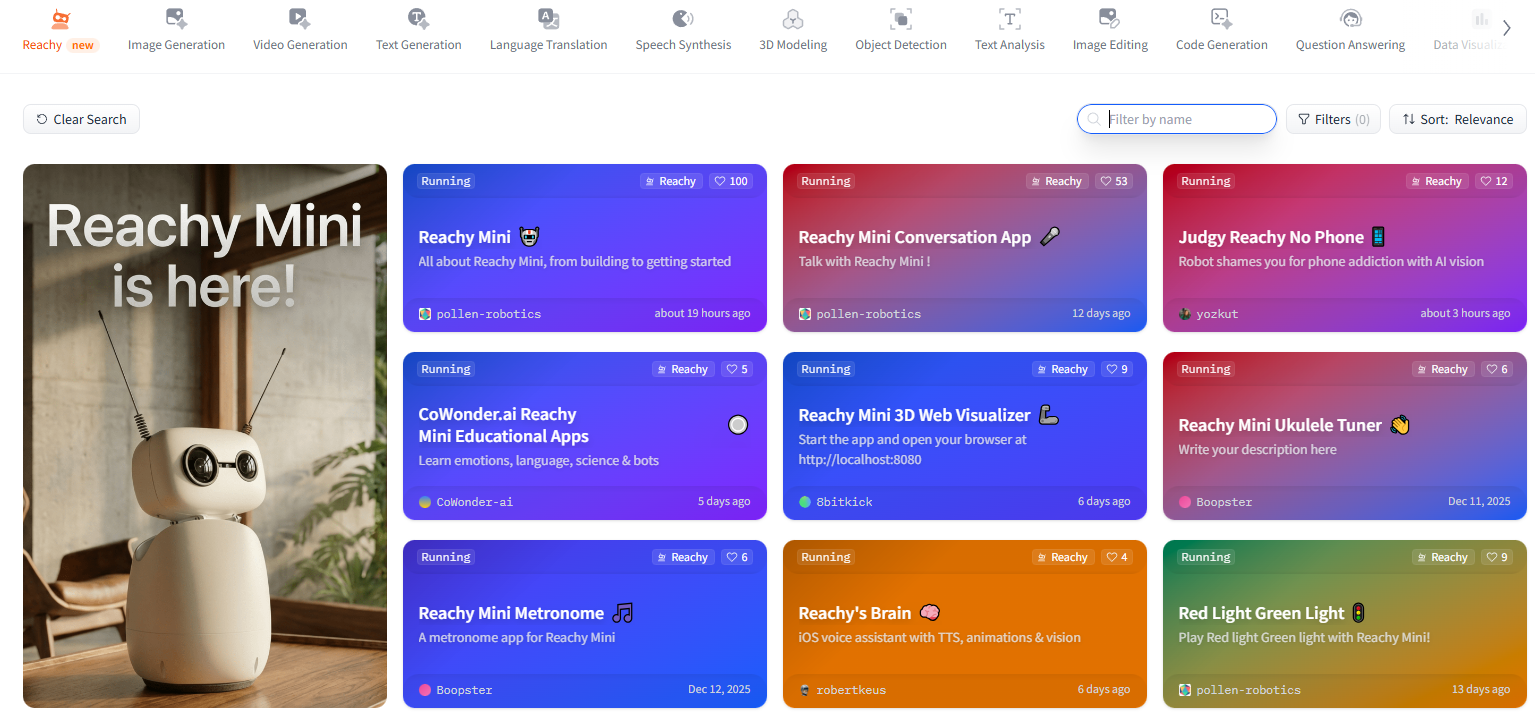The image size is (1535, 712).
Task: Click the 100 likes heart on Reachy Mini
Action: (730, 181)
